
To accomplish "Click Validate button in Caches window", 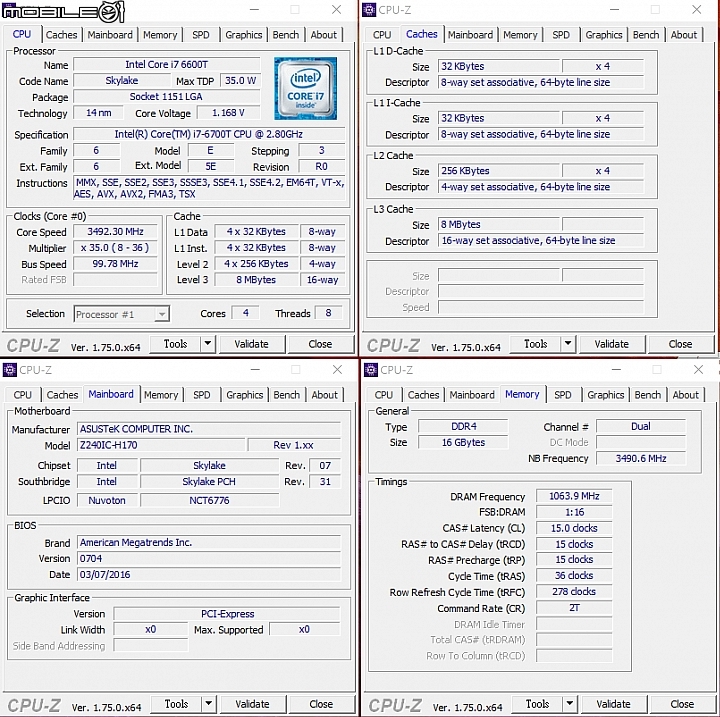I will click(x=612, y=344).
